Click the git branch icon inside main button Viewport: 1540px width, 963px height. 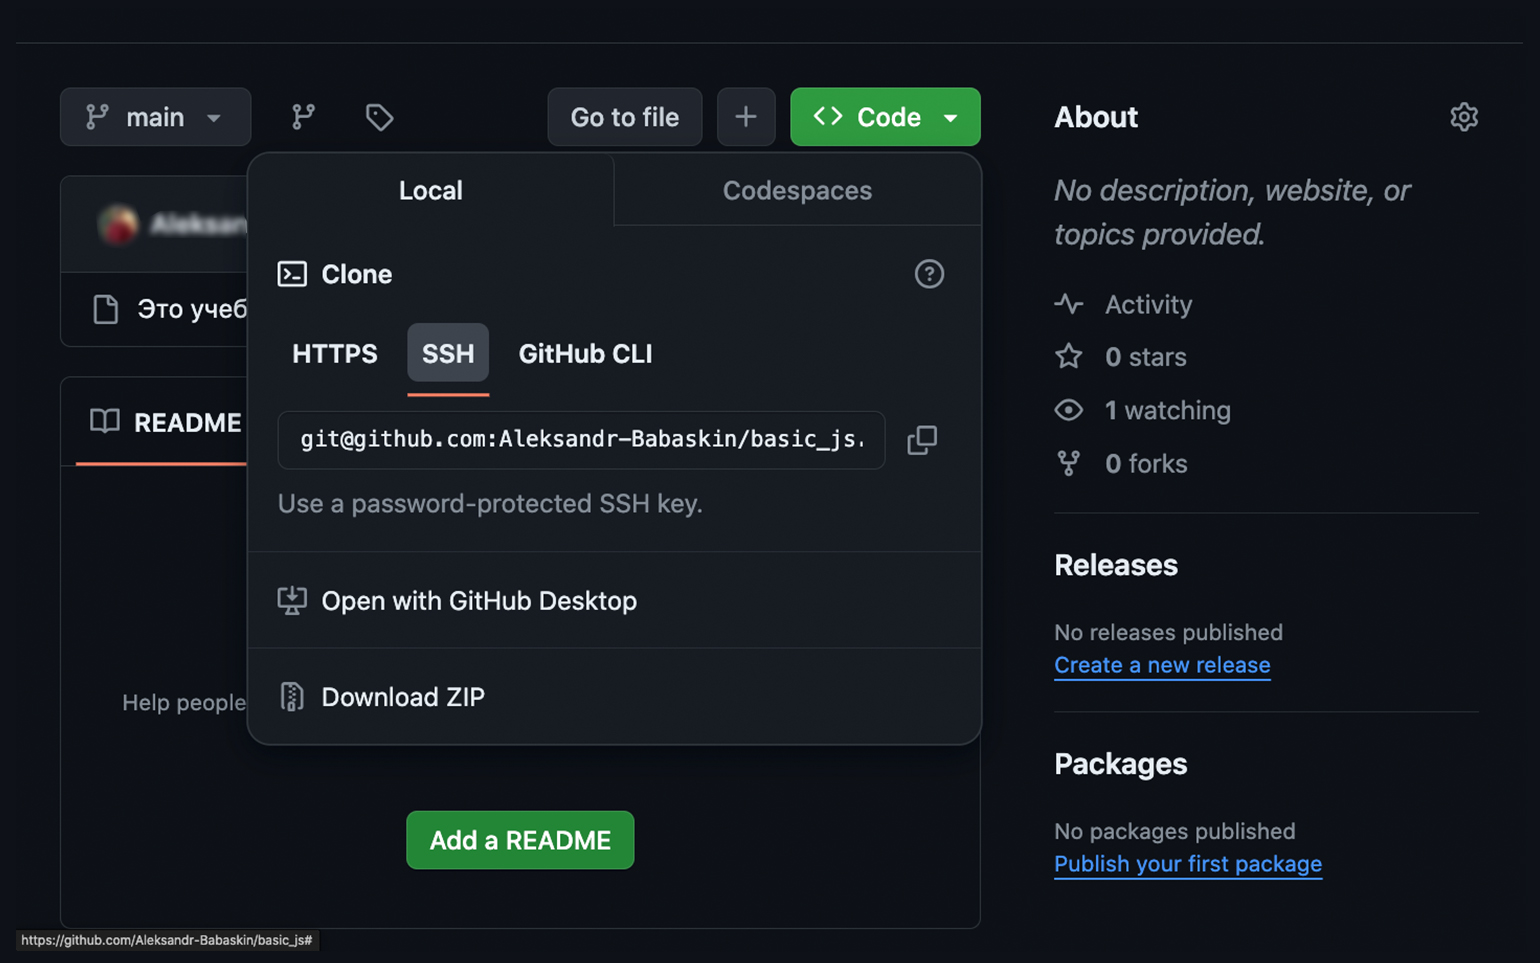[x=97, y=117]
